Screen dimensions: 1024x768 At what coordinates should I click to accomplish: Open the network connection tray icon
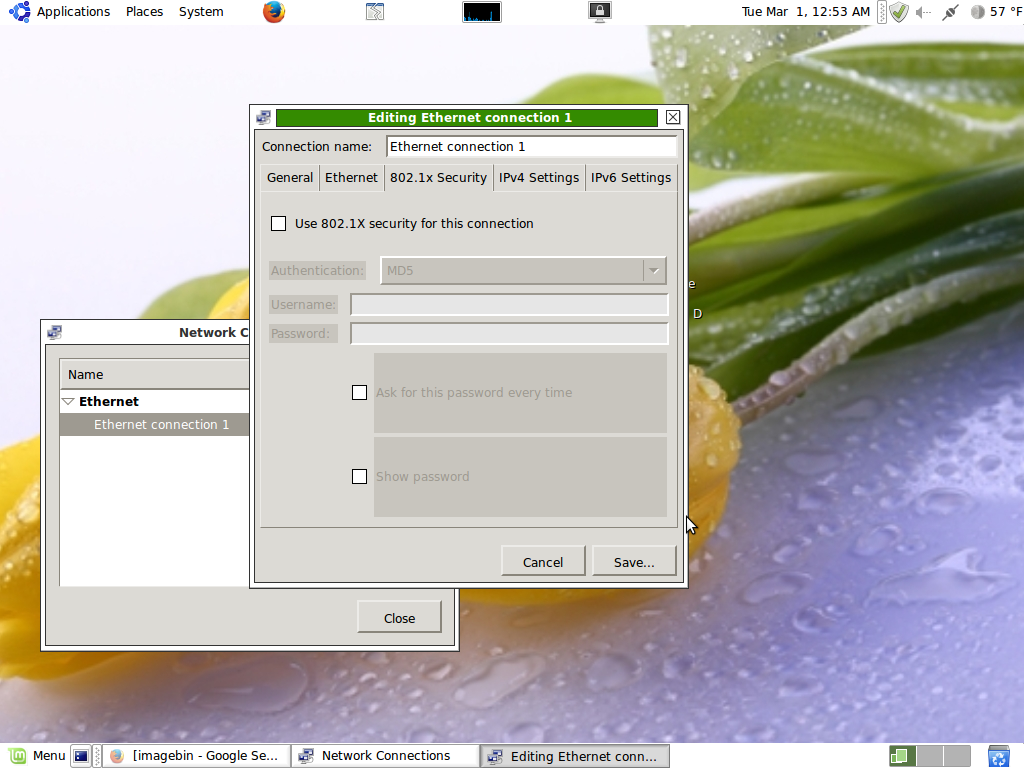[951, 12]
